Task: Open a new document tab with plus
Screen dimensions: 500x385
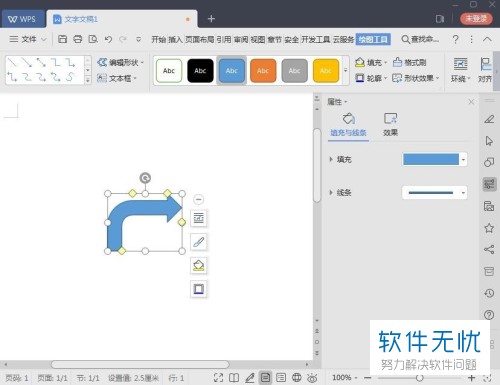Action: click(211, 19)
